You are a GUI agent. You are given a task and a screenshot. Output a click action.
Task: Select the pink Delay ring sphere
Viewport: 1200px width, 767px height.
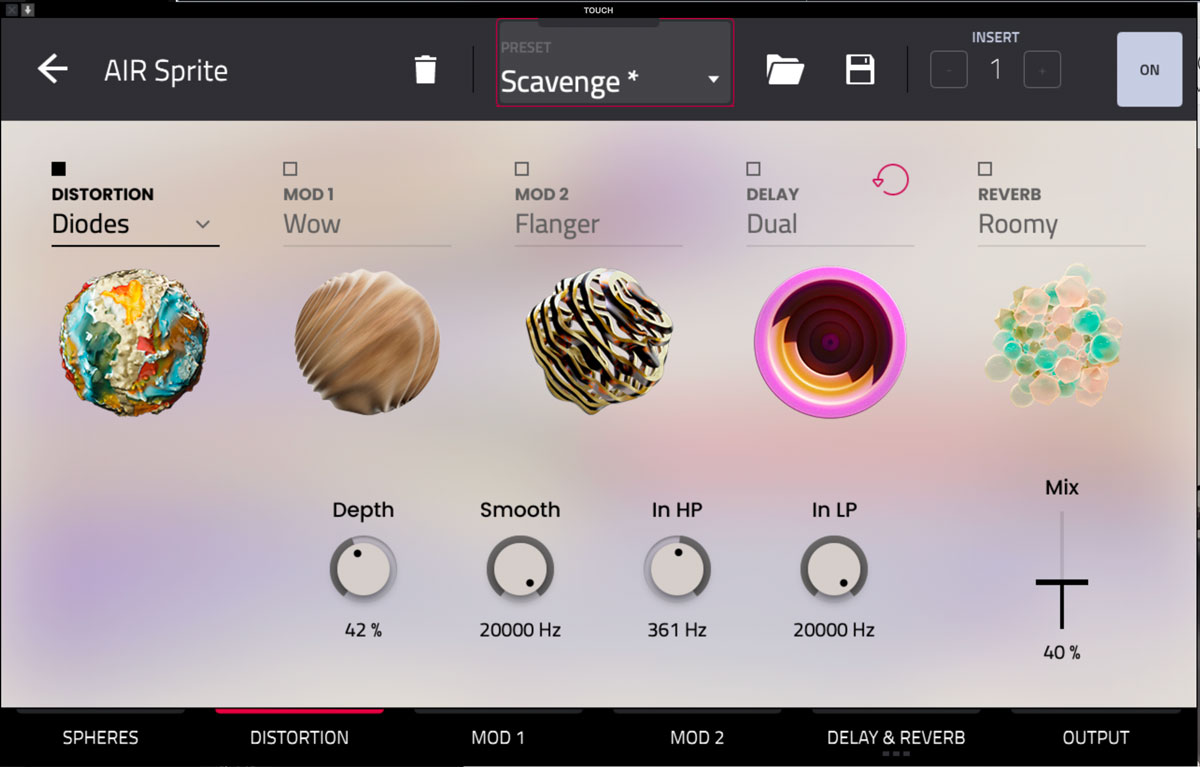(830, 342)
